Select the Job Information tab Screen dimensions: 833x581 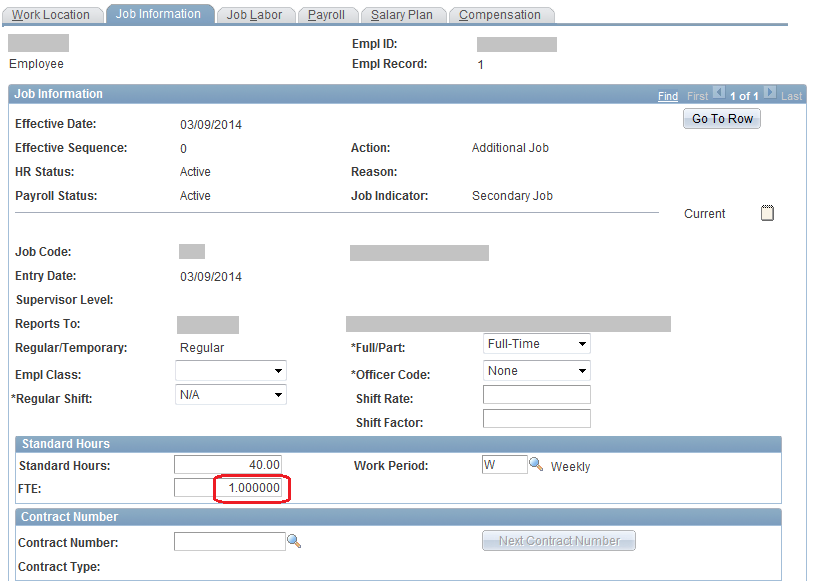(x=158, y=14)
